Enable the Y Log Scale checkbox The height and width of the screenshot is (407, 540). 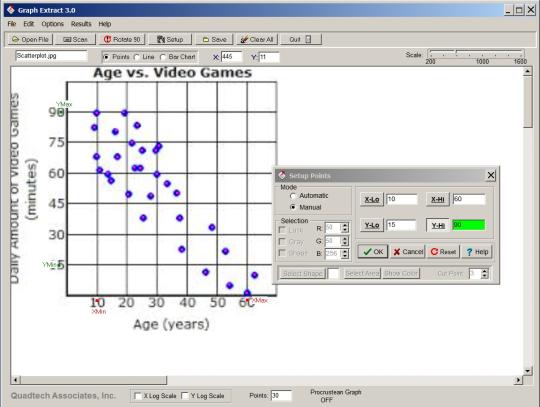point(185,396)
